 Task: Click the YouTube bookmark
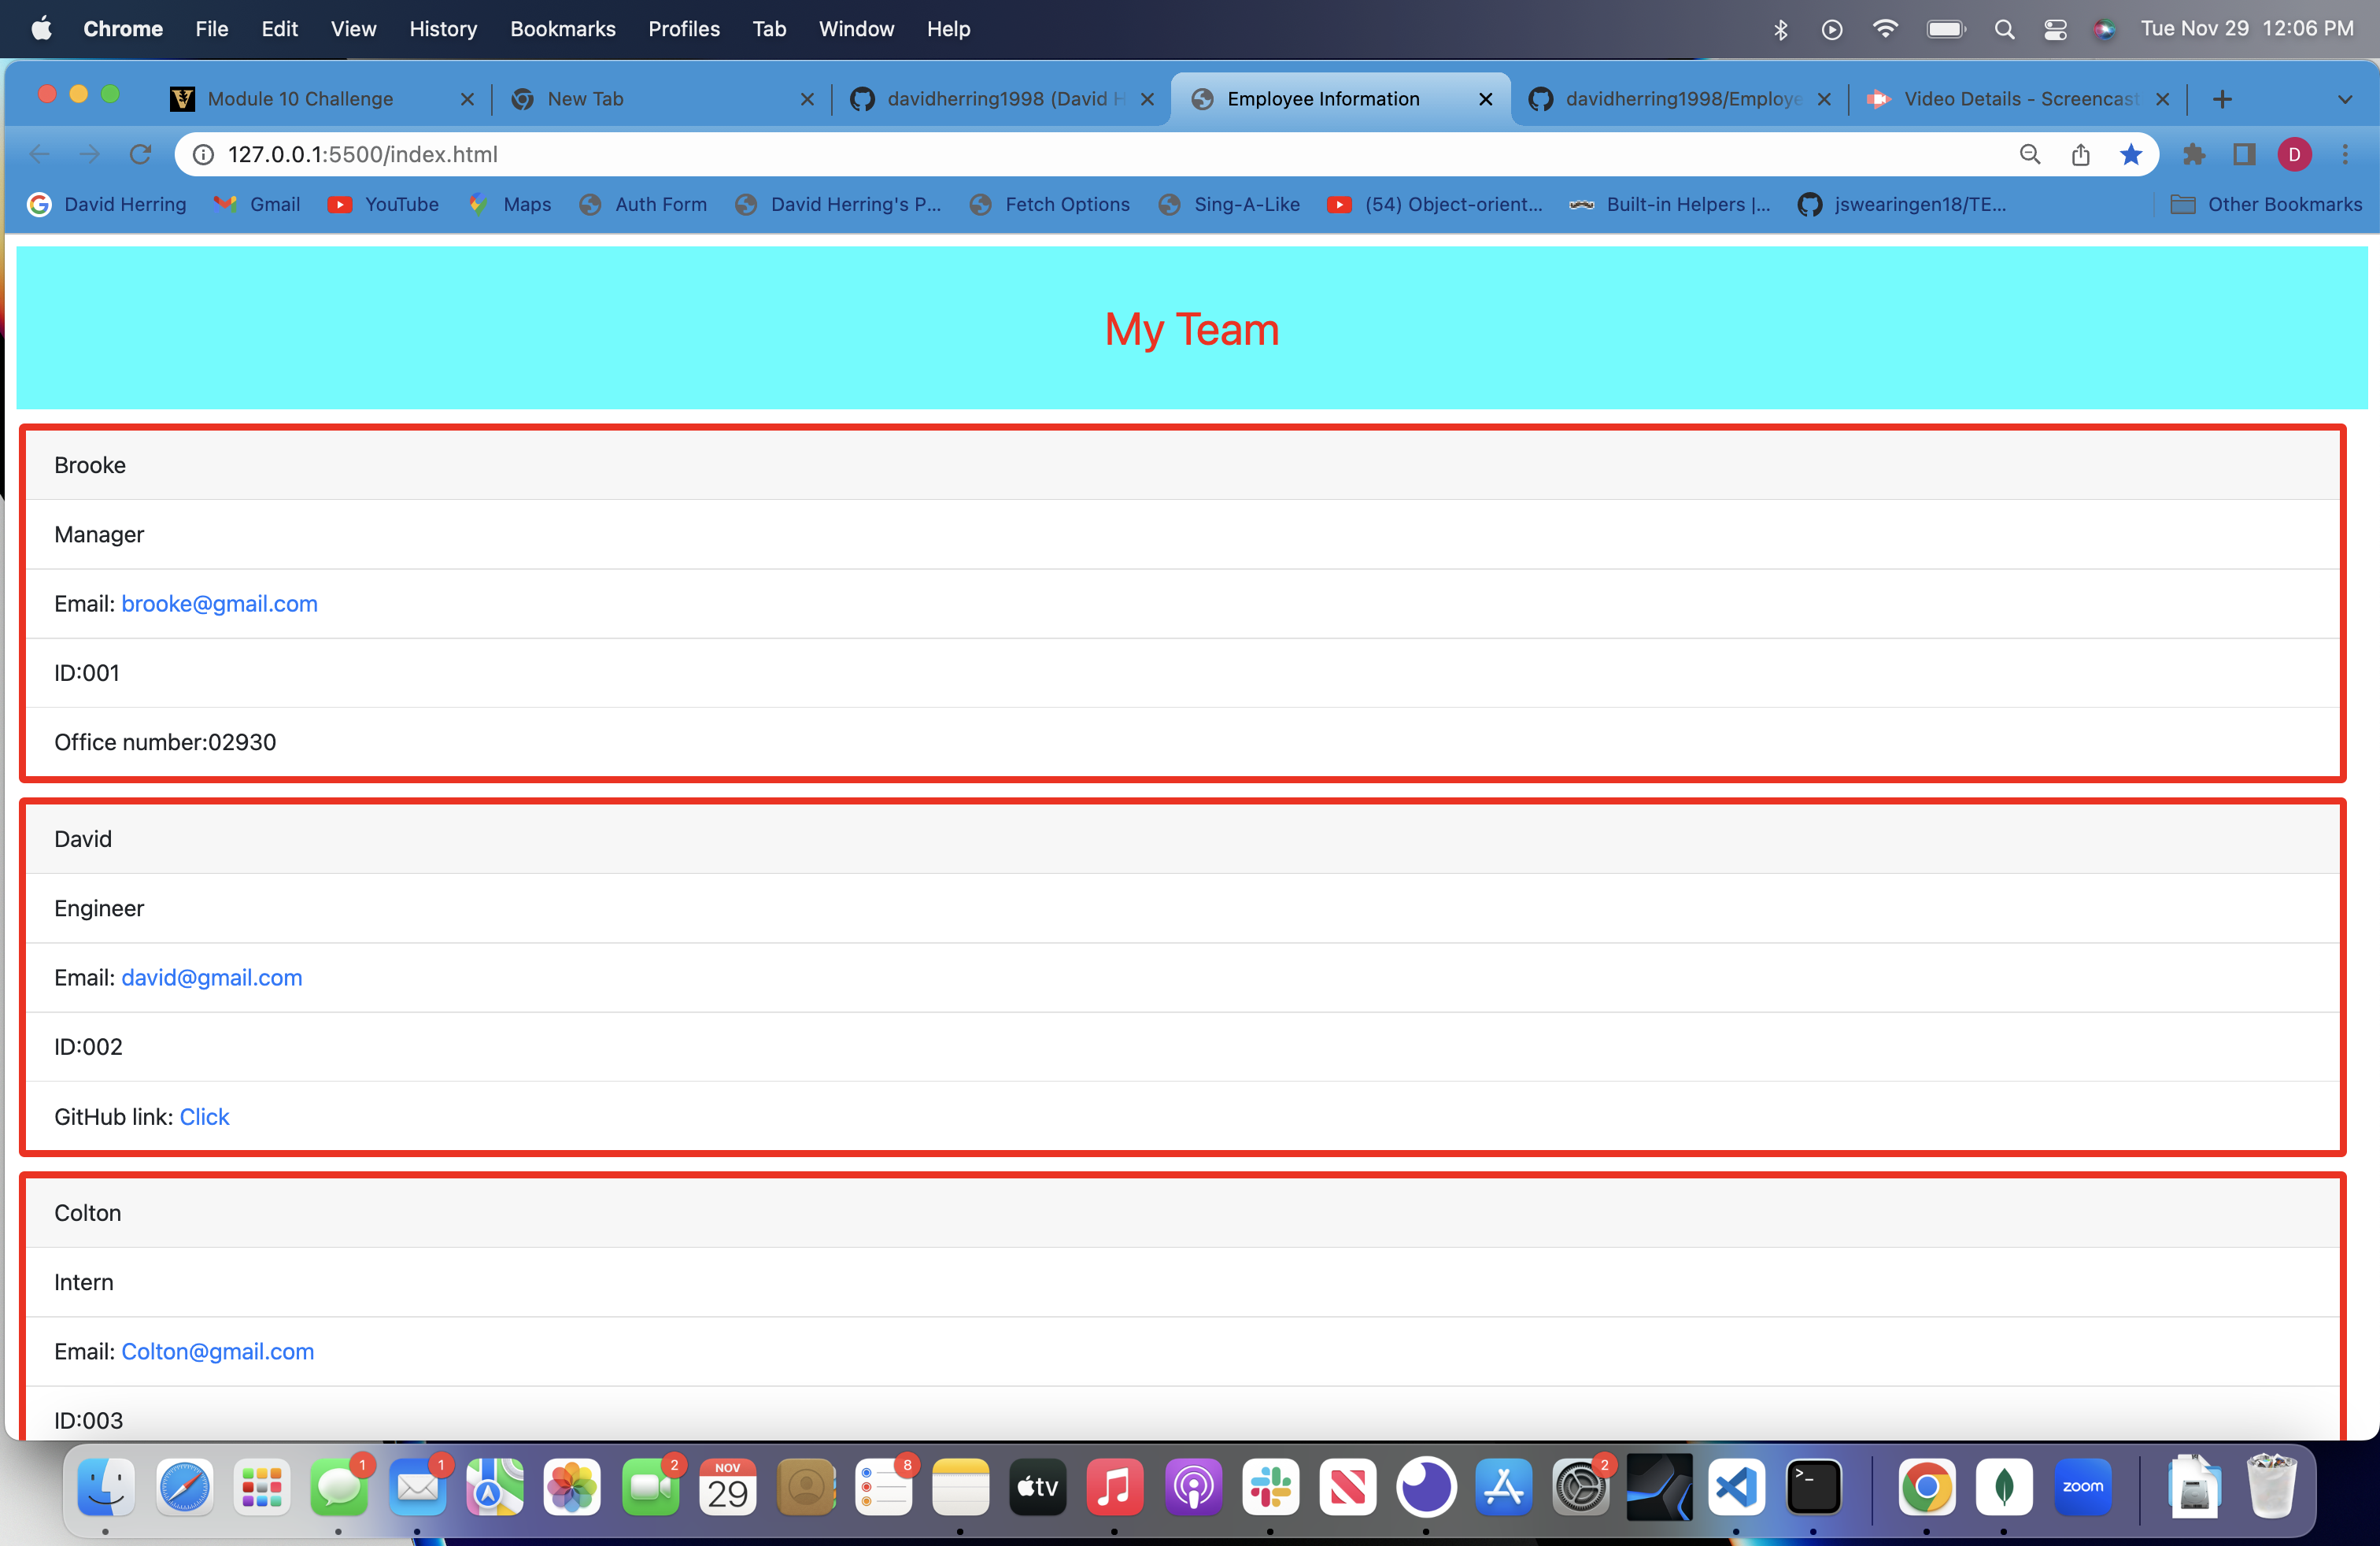[x=383, y=204]
